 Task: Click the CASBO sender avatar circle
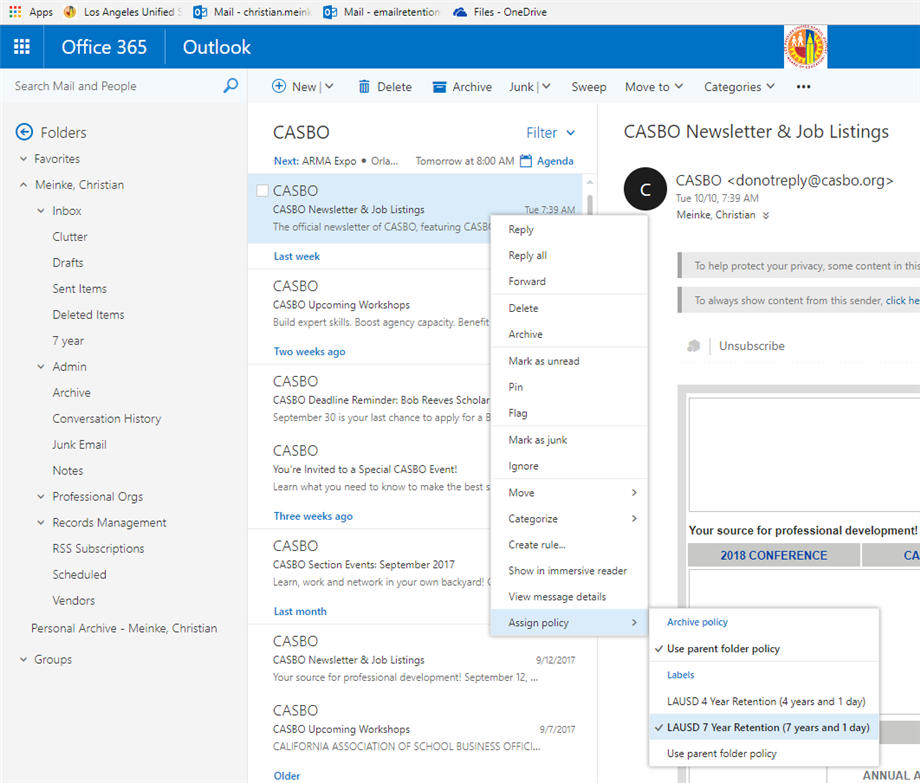coord(645,189)
